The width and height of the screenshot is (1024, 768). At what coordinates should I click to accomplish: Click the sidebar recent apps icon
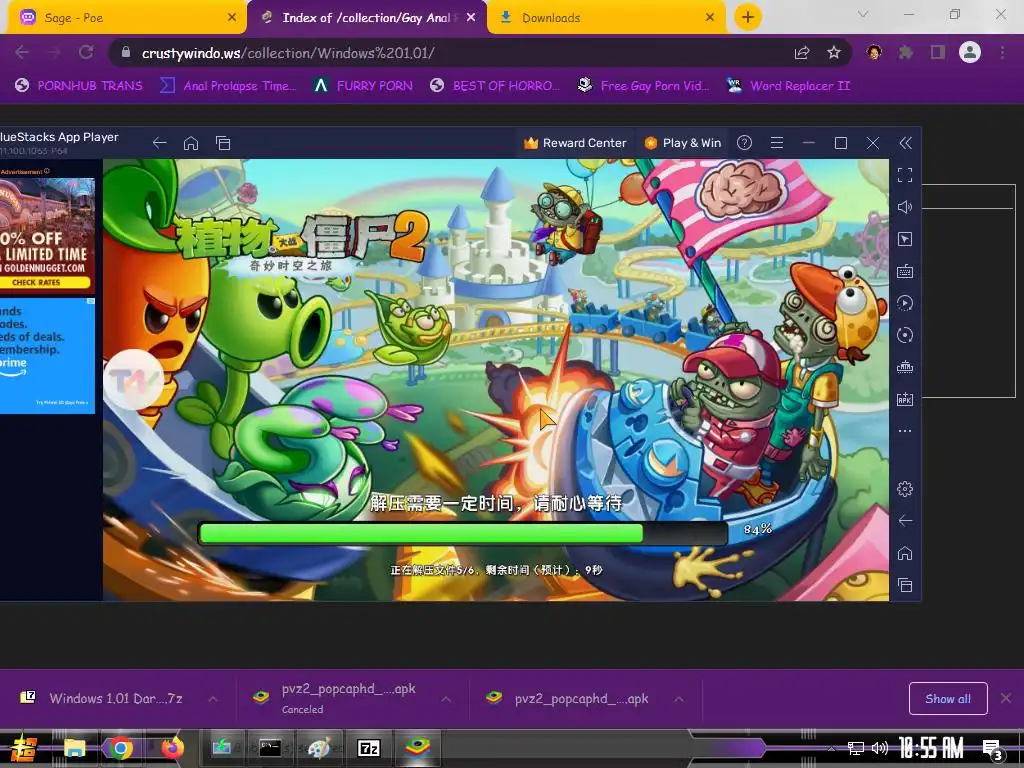(904, 585)
